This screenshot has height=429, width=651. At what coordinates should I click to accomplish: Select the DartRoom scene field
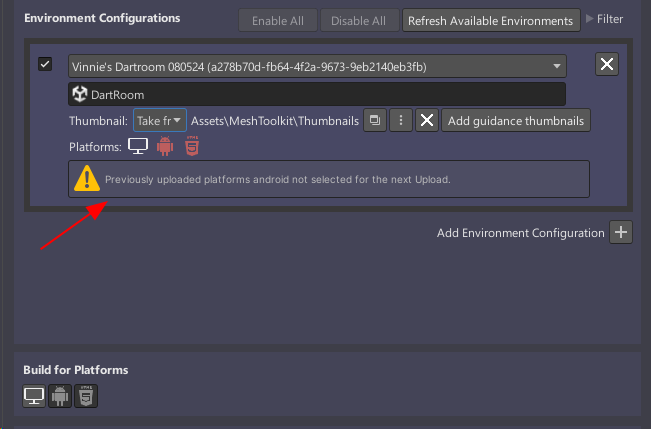(x=317, y=94)
